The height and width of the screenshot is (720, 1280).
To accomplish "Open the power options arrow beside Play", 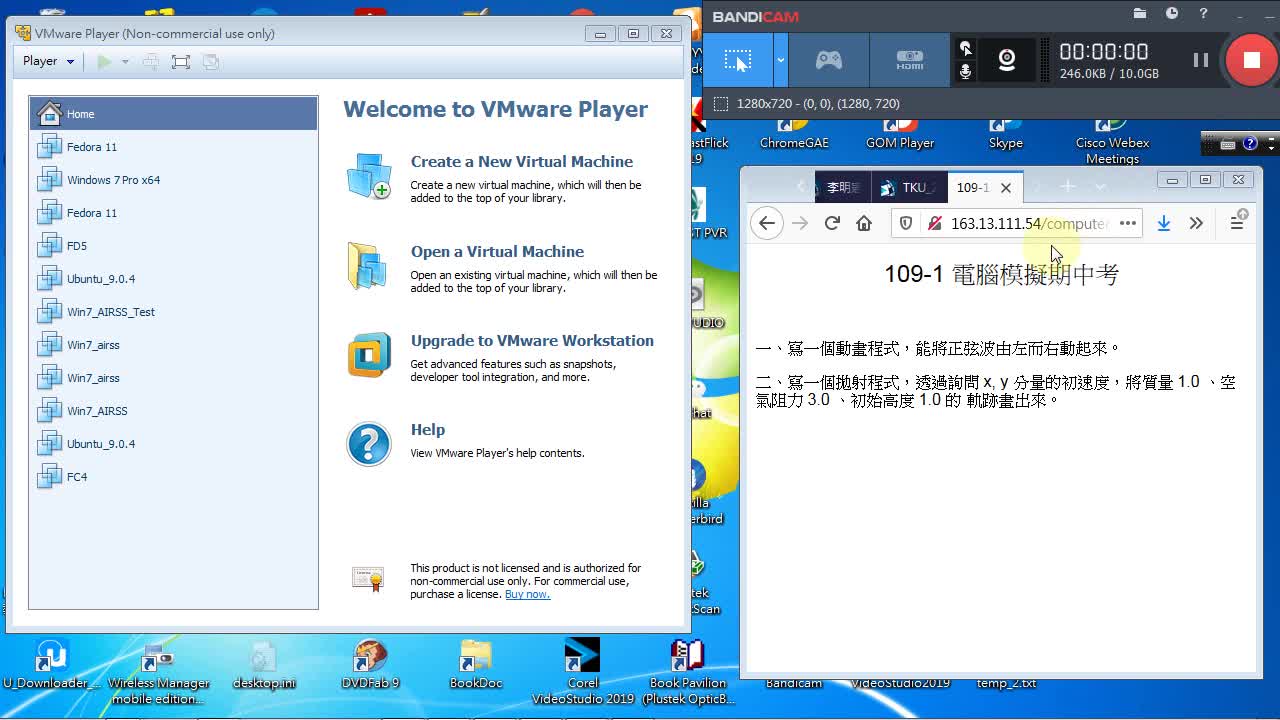I will [x=125, y=61].
